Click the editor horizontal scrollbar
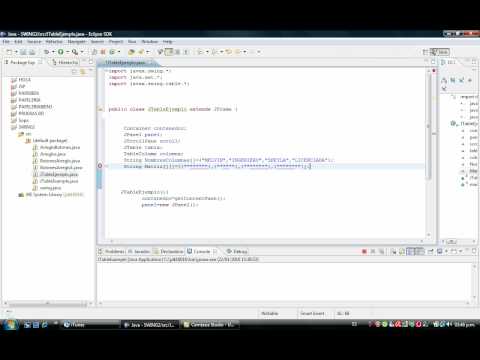Viewport: 480px width, 360px height. [267, 241]
